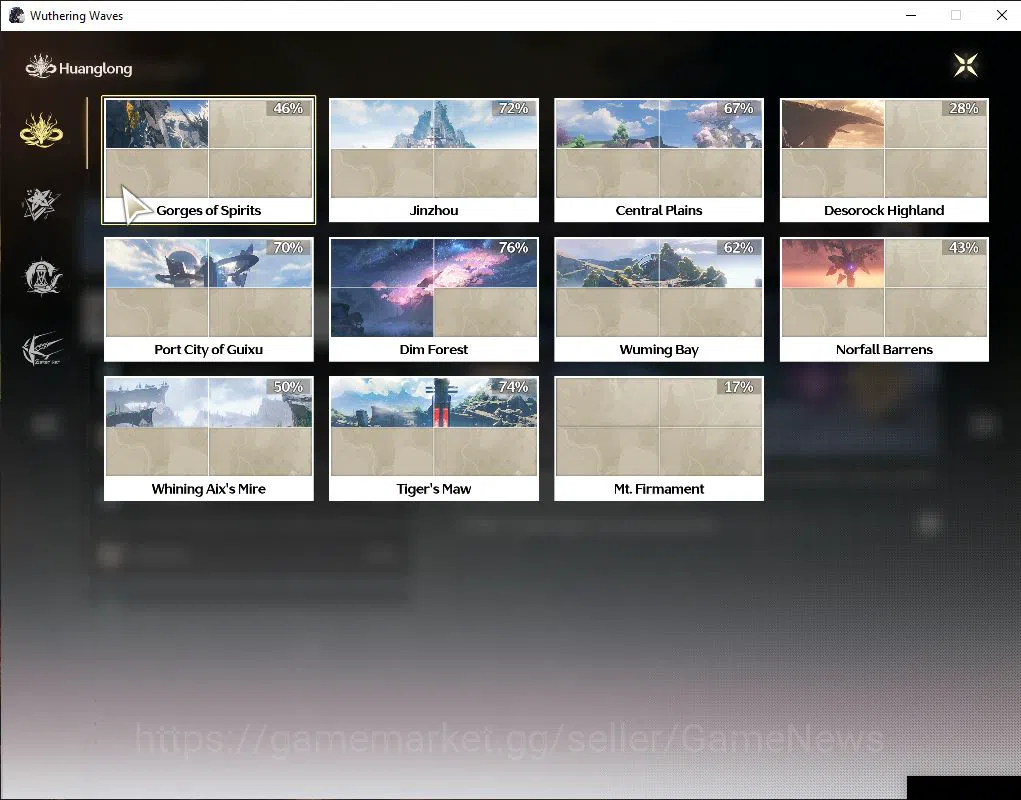Screen dimensions: 1021x800
Task: Select the fourth sidebar emblem with winged crest
Action: pos(42,349)
